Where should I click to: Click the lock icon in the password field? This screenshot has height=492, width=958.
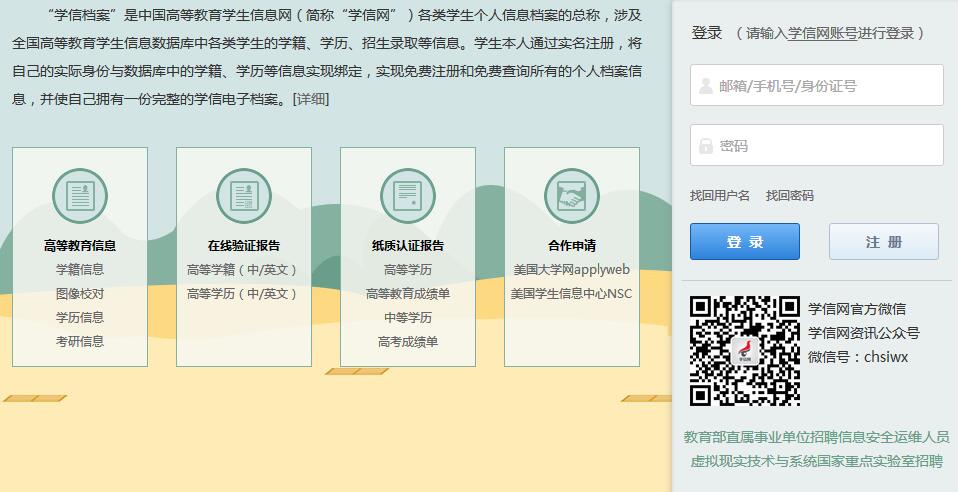706,146
